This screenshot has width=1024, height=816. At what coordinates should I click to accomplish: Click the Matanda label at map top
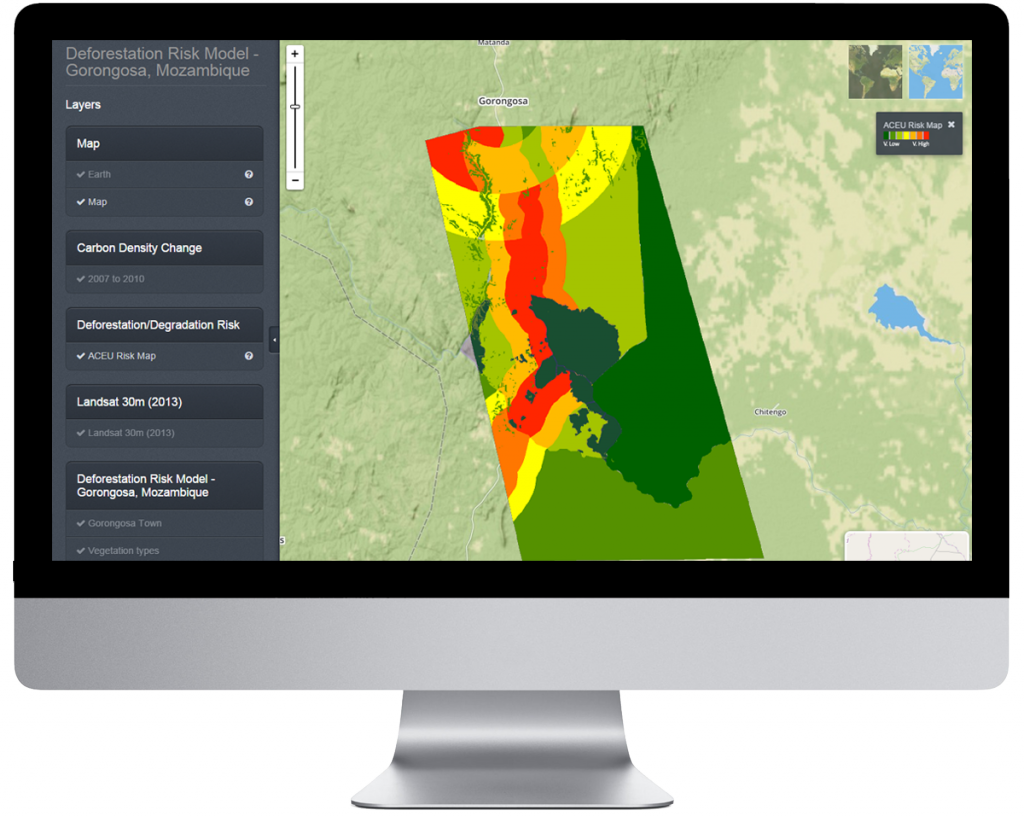pyautogui.click(x=493, y=42)
